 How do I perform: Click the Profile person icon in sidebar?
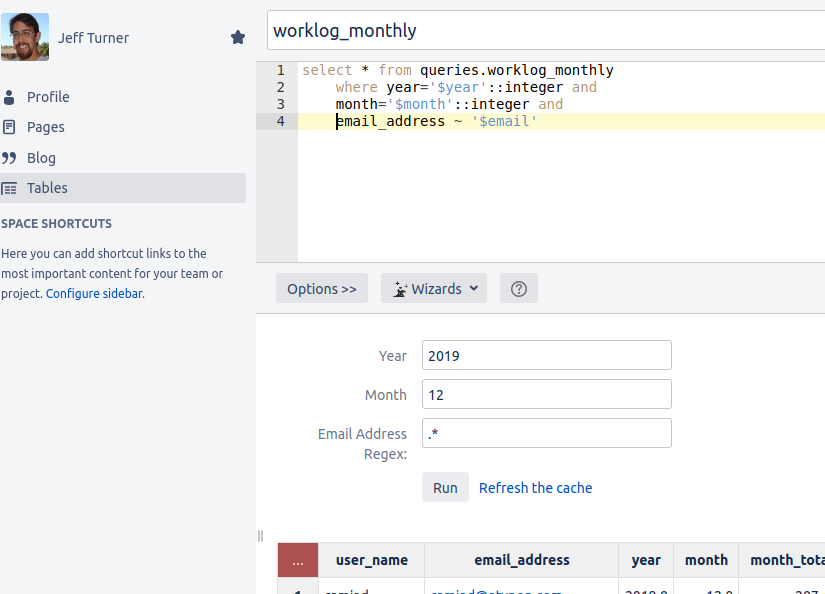(10, 97)
